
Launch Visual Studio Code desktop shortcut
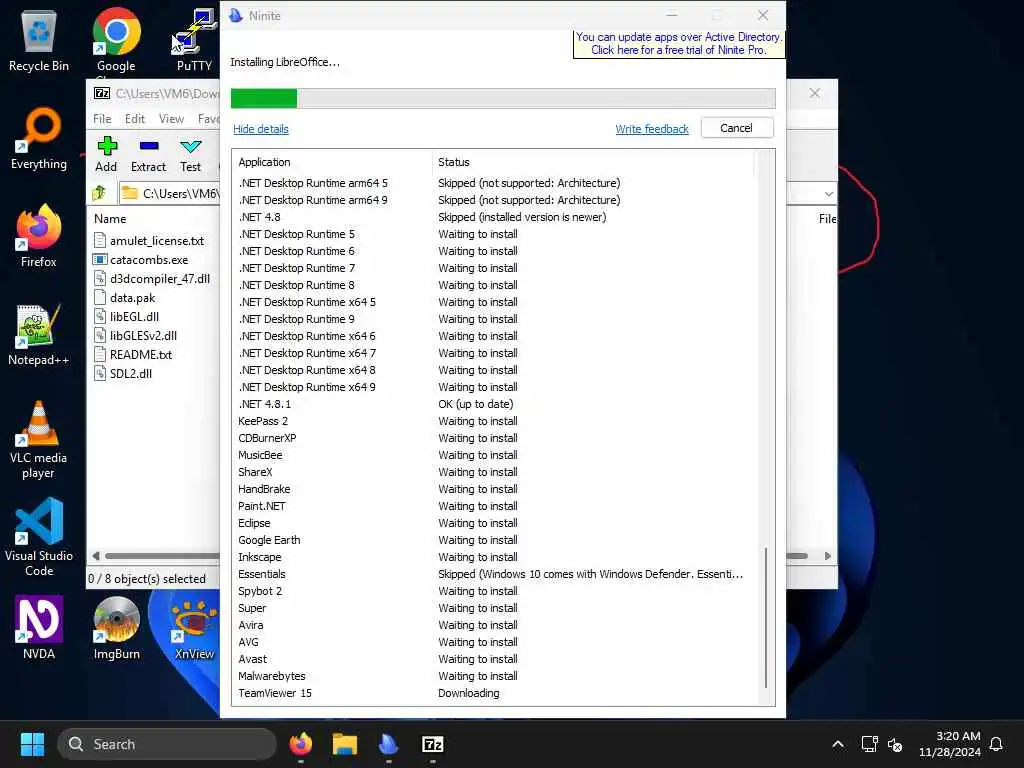(39, 537)
